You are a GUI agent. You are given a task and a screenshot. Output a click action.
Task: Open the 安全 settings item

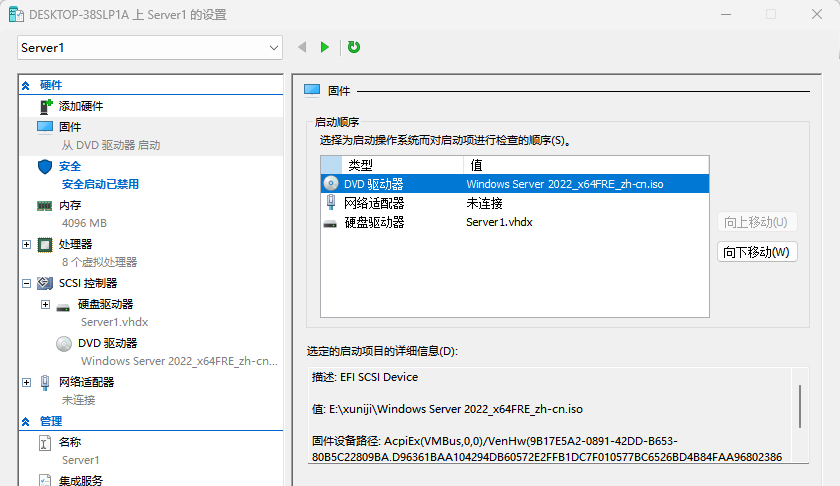(x=70, y=166)
